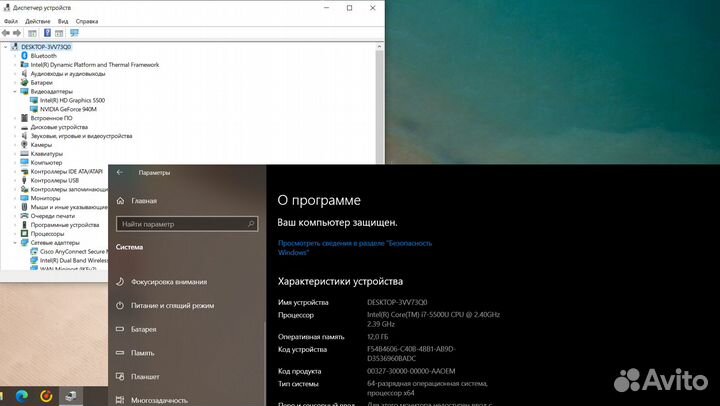Viewport: 720px width, 406px height.
Task: Open the Справка menu
Action: [x=87, y=21]
